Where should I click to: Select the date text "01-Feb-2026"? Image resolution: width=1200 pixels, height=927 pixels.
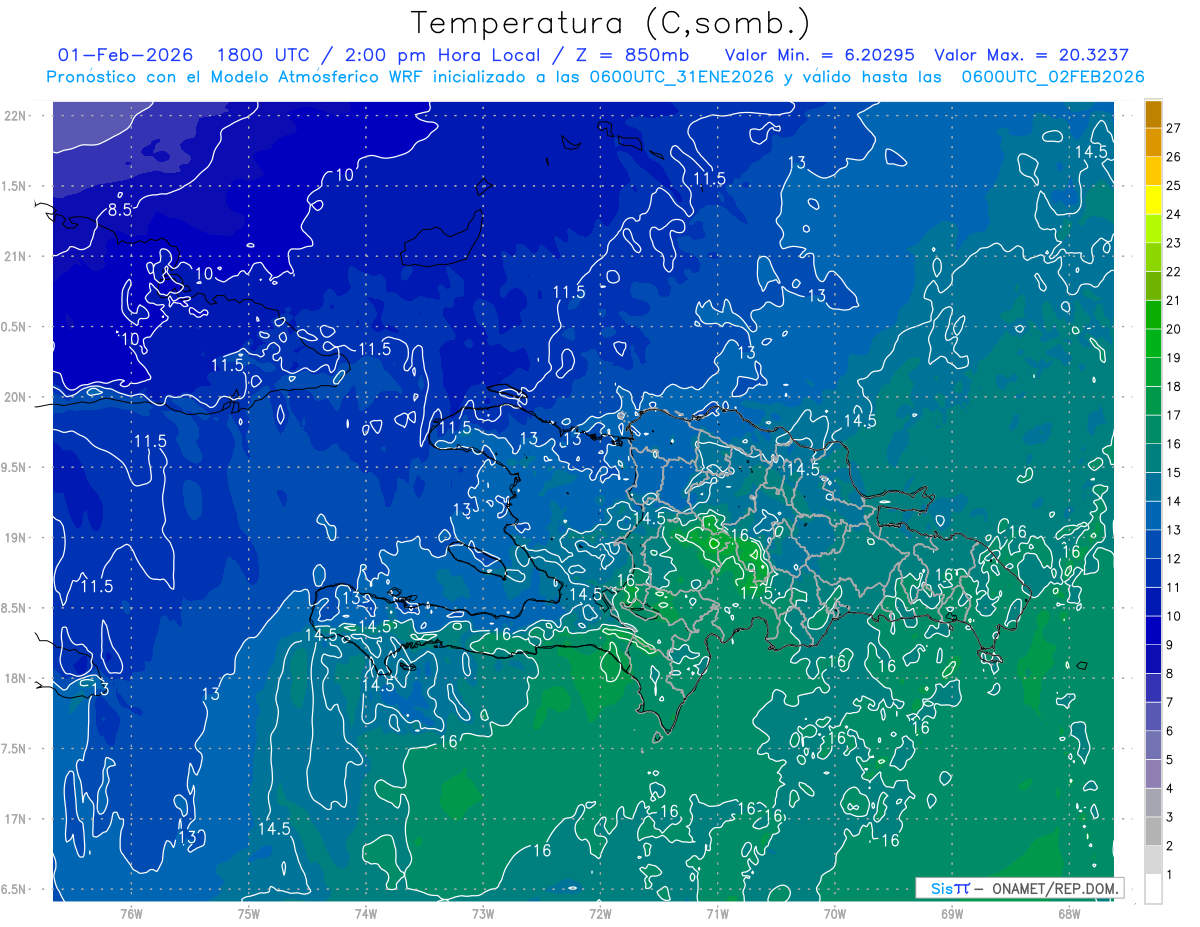pos(125,55)
